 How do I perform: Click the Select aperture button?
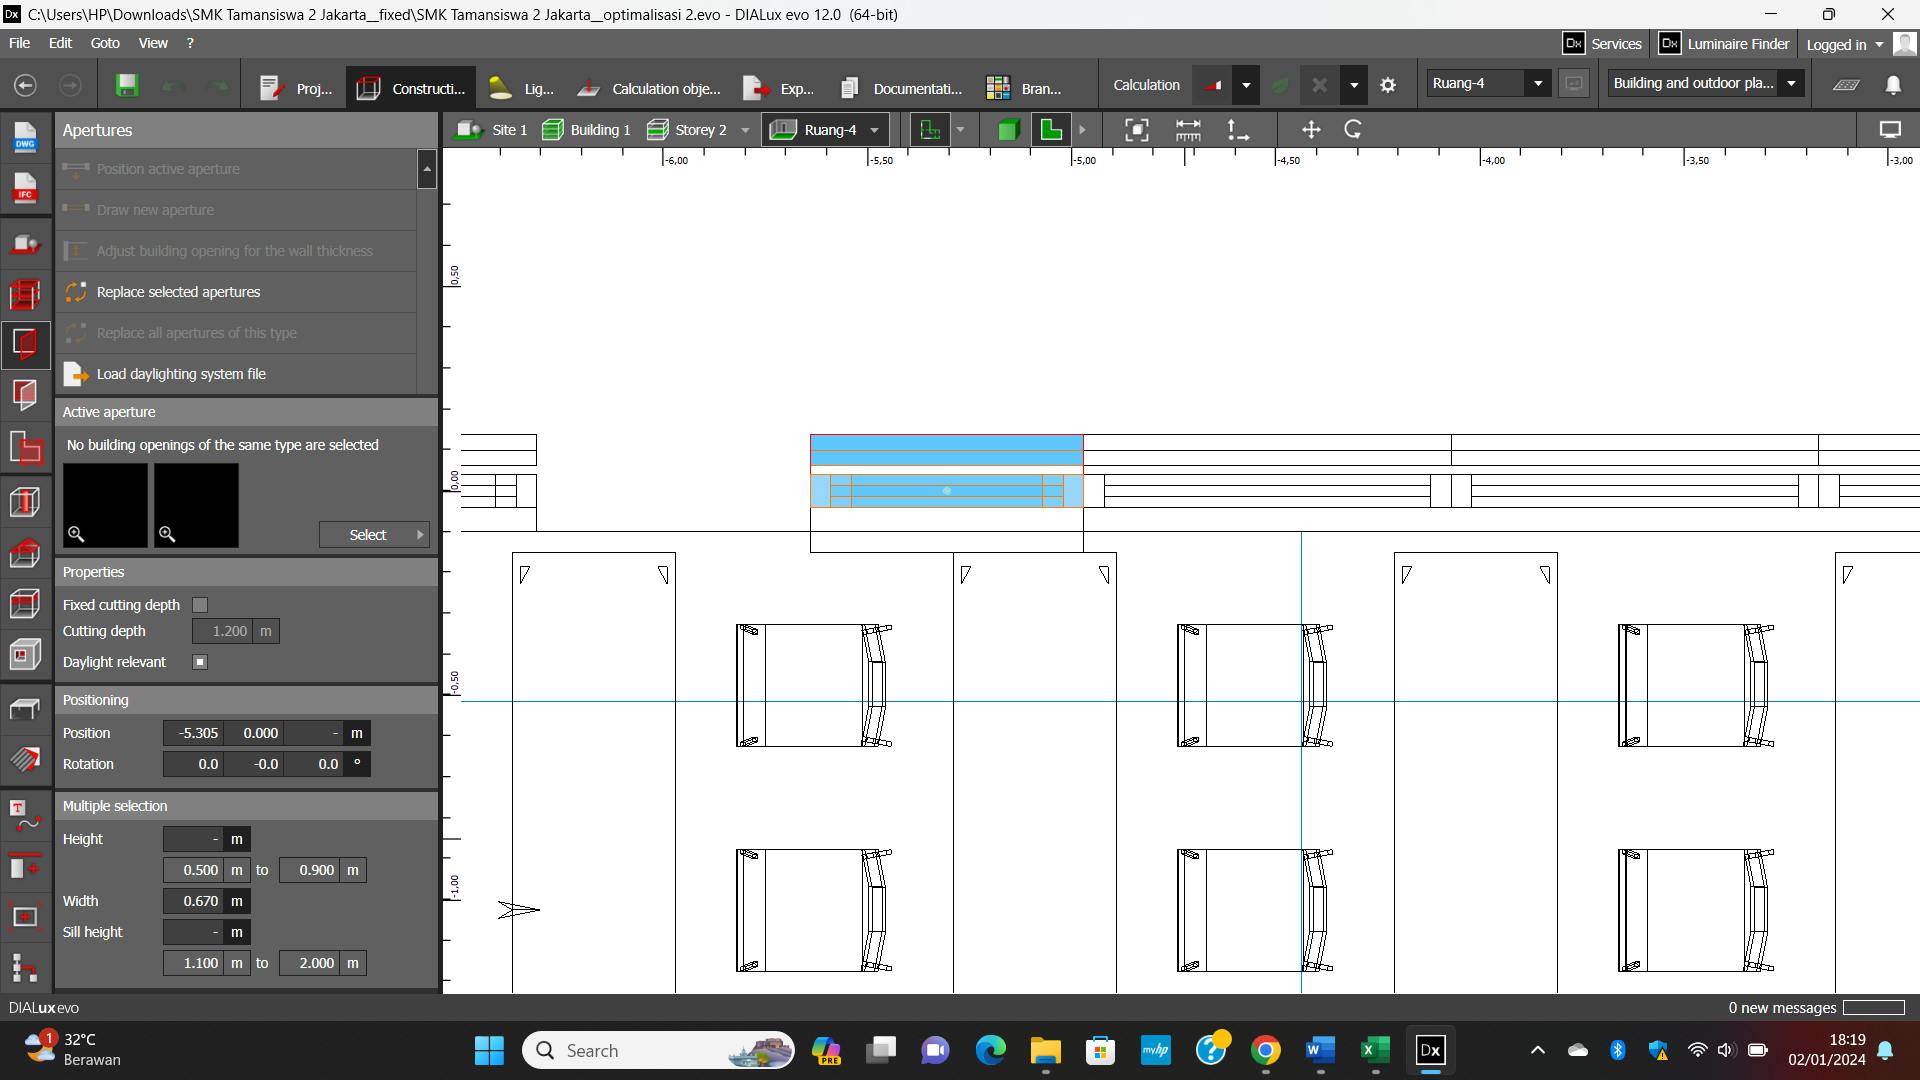(374, 535)
